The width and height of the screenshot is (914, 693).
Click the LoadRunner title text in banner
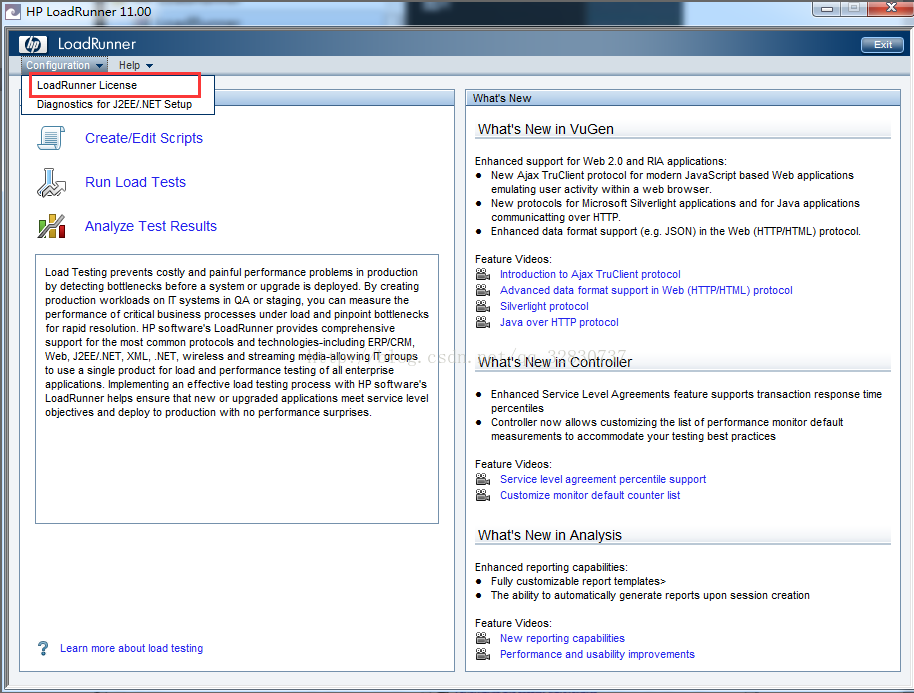[96, 44]
